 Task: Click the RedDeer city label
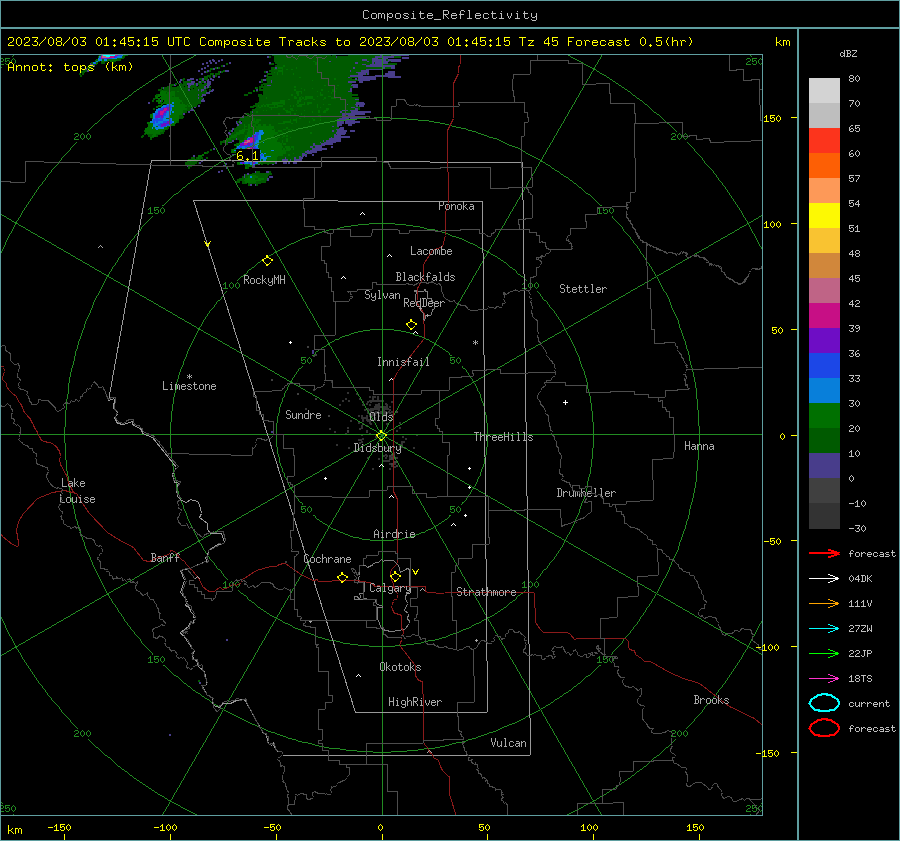[x=424, y=303]
